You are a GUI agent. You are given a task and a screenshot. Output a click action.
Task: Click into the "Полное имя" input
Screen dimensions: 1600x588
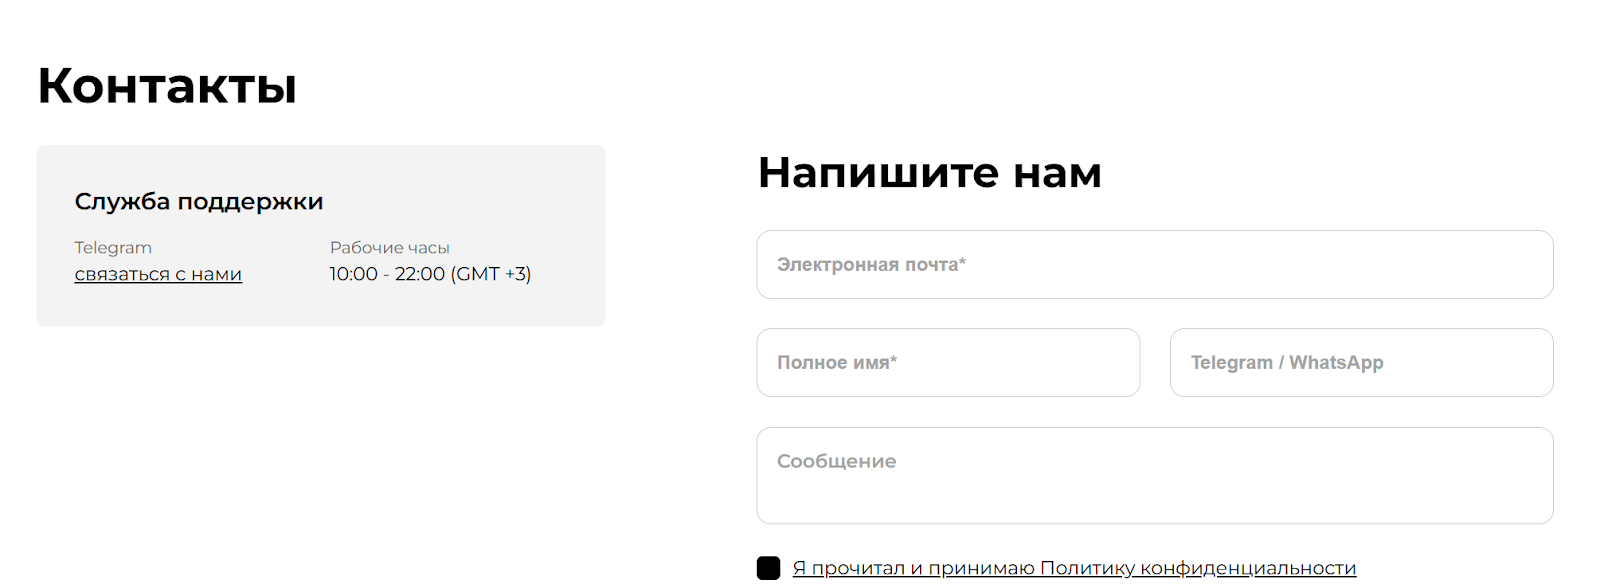point(948,363)
